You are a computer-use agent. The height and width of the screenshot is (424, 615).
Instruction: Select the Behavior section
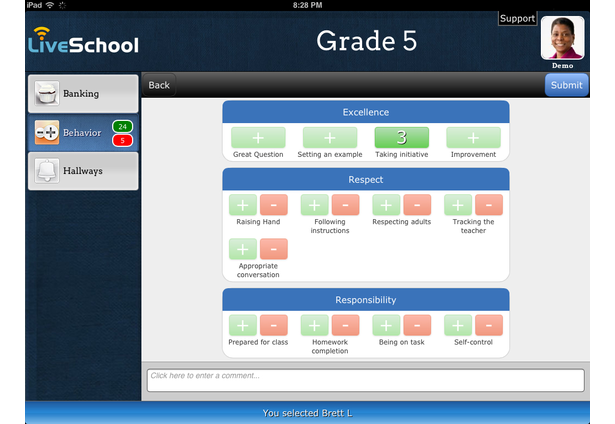(83, 133)
